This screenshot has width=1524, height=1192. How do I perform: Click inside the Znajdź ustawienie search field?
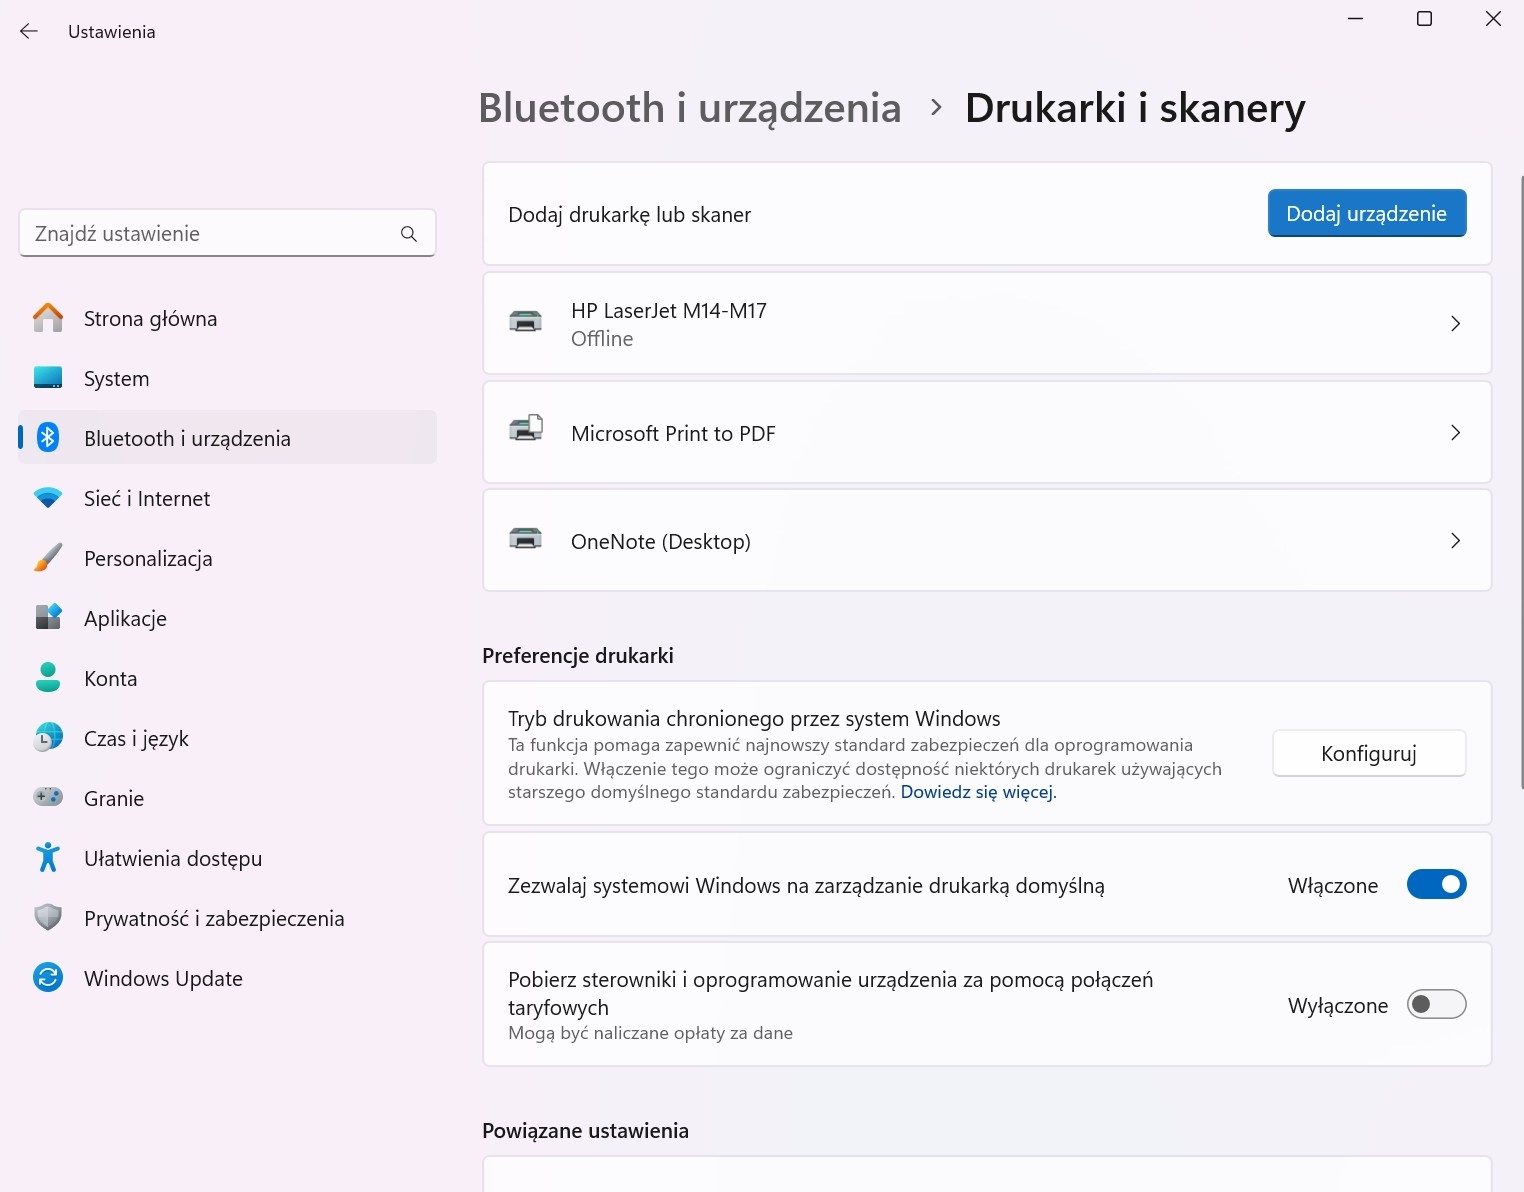point(200,233)
